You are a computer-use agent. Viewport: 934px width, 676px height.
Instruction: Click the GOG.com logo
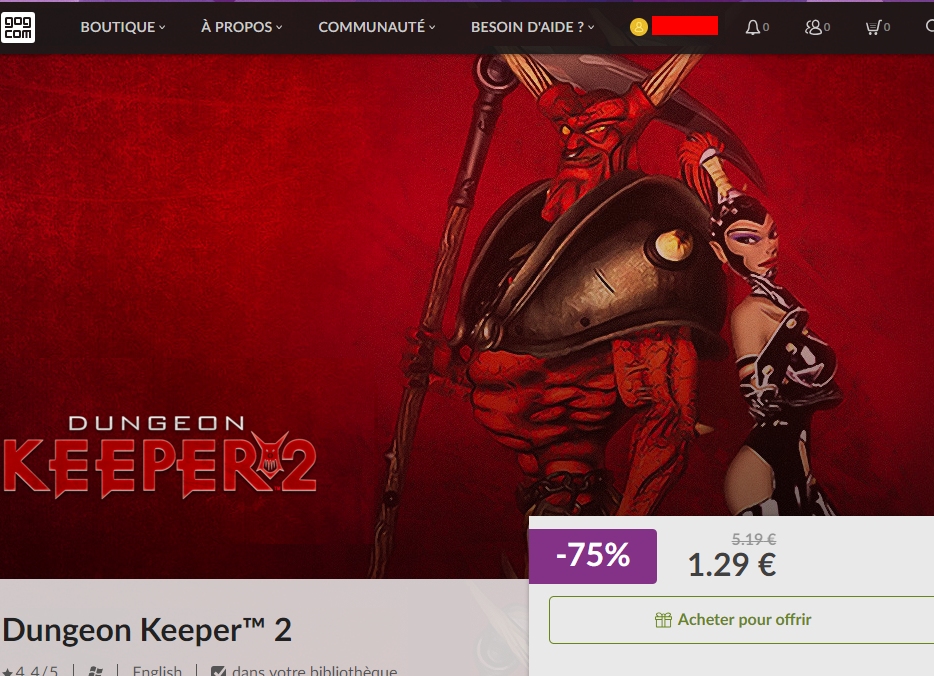[x=18, y=27]
